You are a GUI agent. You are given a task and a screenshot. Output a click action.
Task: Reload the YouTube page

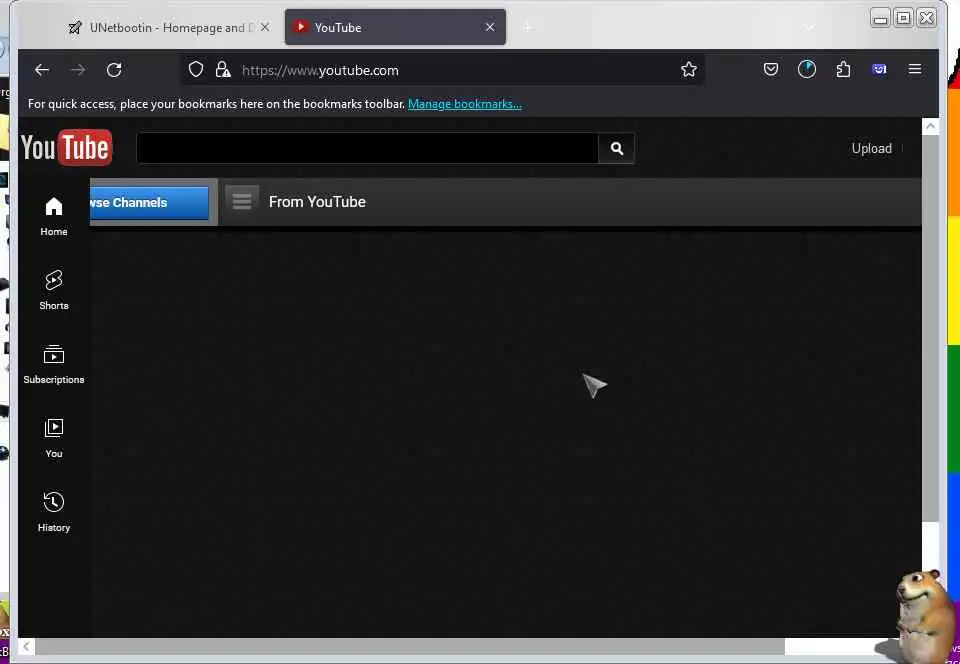114,70
